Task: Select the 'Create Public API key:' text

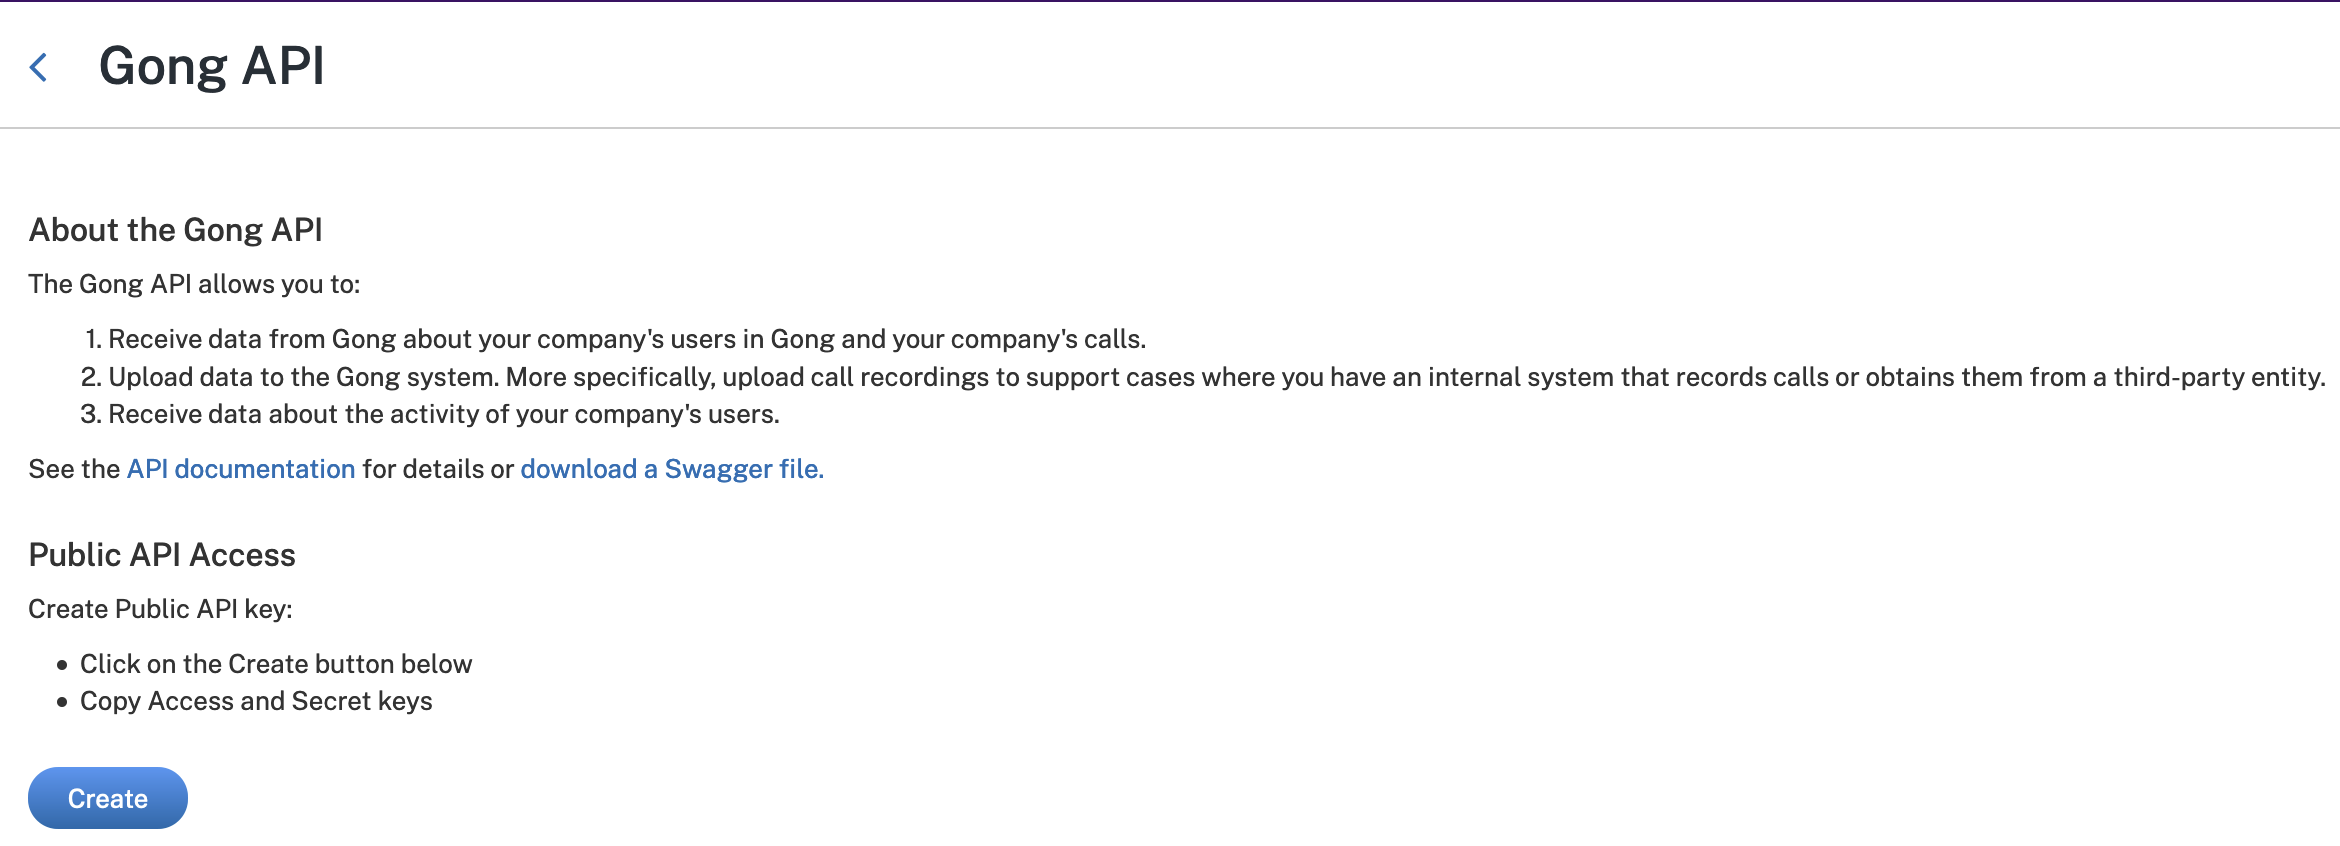Action: pyautogui.click(x=160, y=609)
